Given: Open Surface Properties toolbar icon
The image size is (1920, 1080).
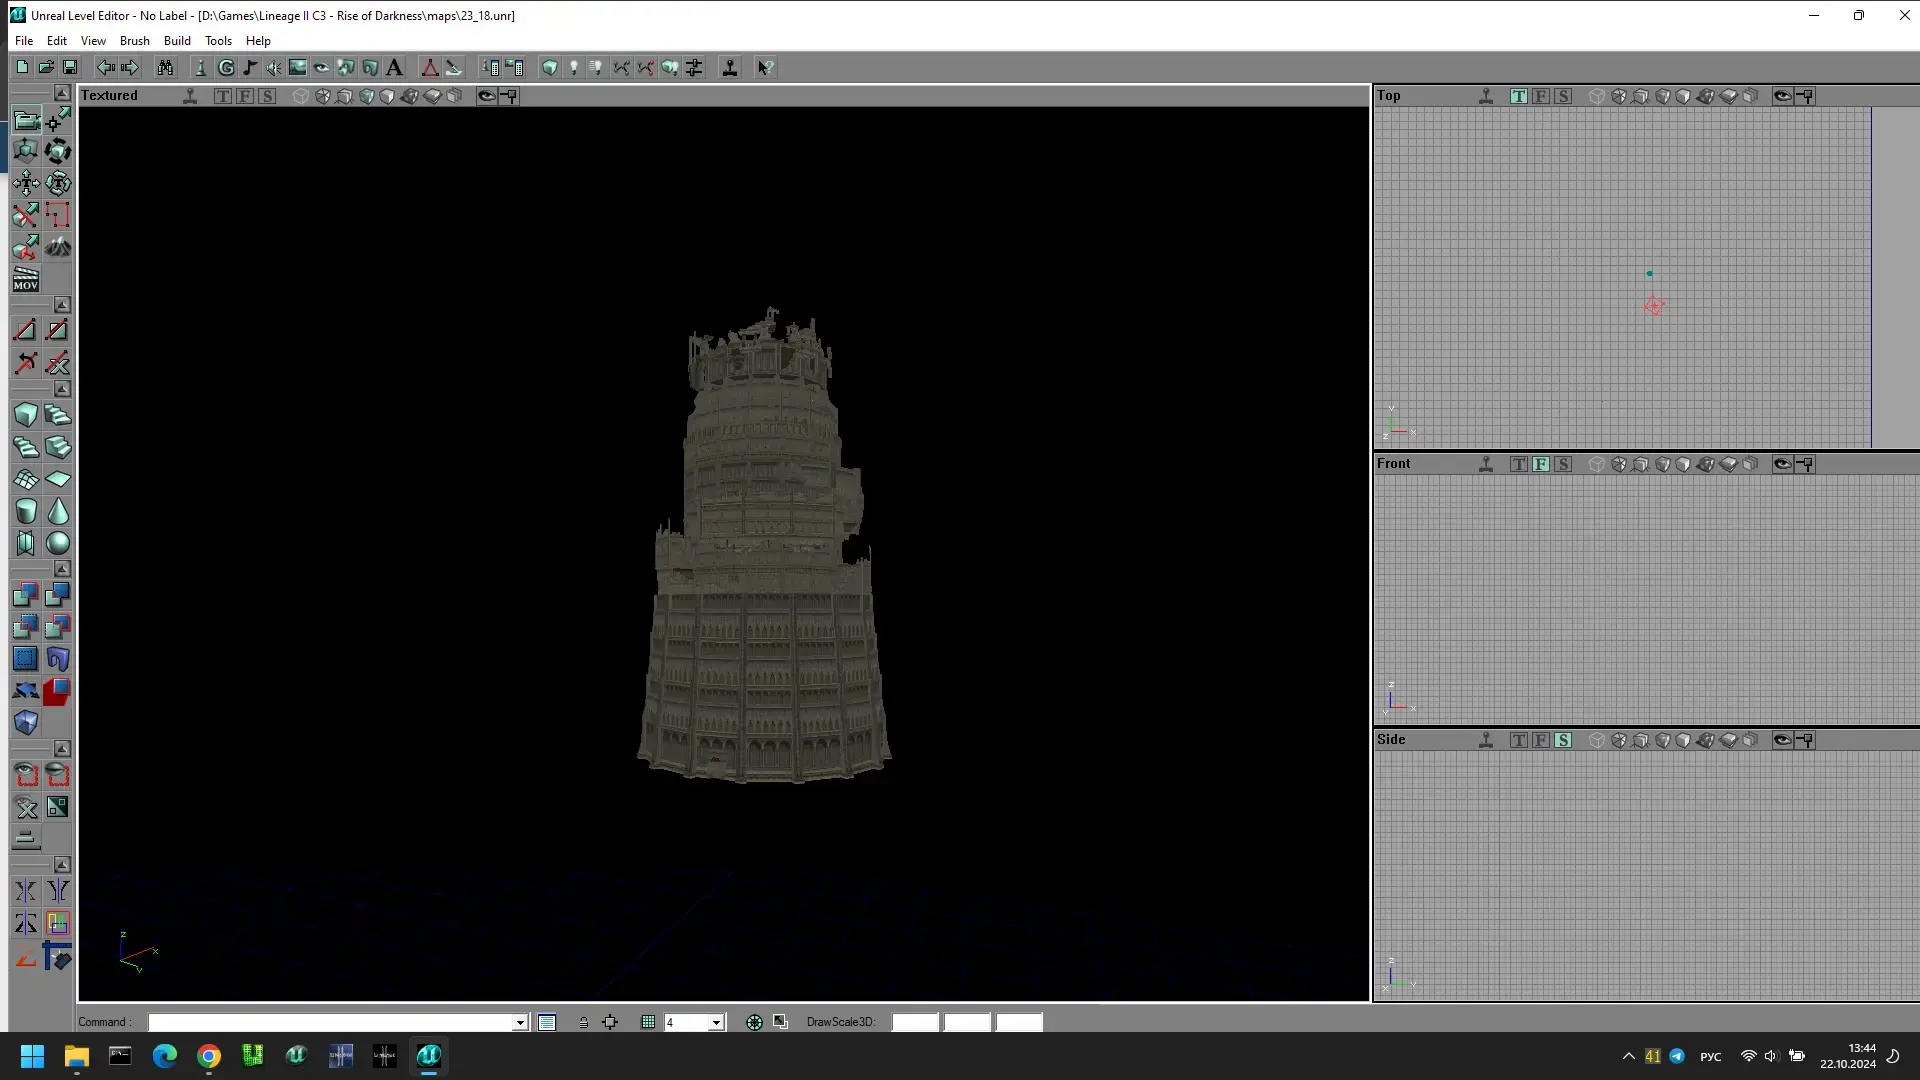Looking at the screenshot, I should pos(514,67).
